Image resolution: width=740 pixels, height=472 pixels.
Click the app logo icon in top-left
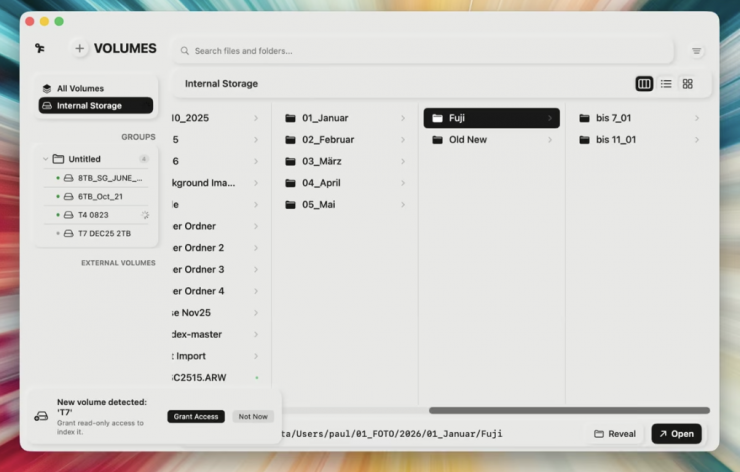click(x=40, y=48)
